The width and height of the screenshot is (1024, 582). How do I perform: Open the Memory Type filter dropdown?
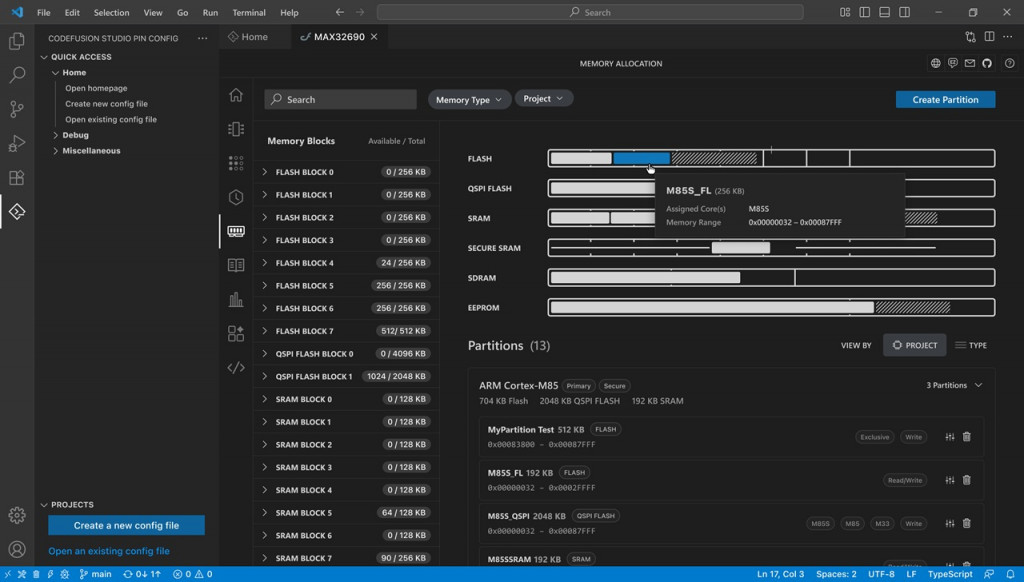click(x=466, y=99)
